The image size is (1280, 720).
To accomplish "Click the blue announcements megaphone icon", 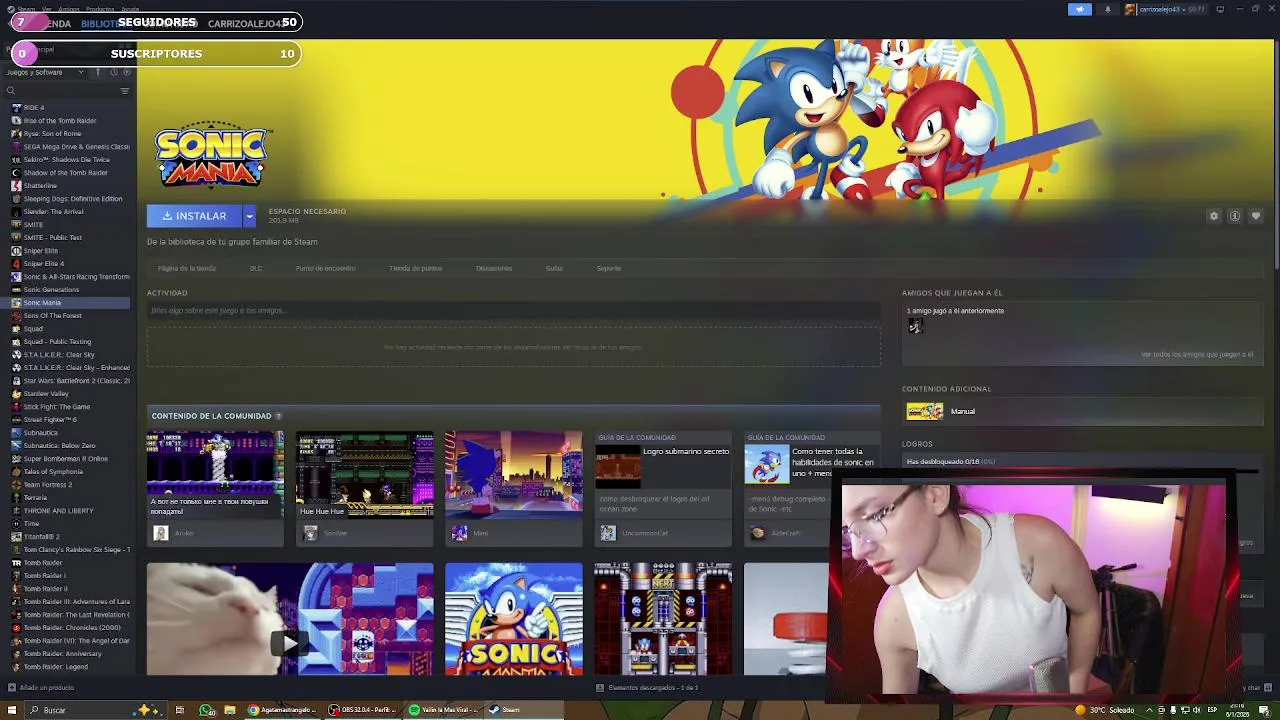I will coord(1079,9).
